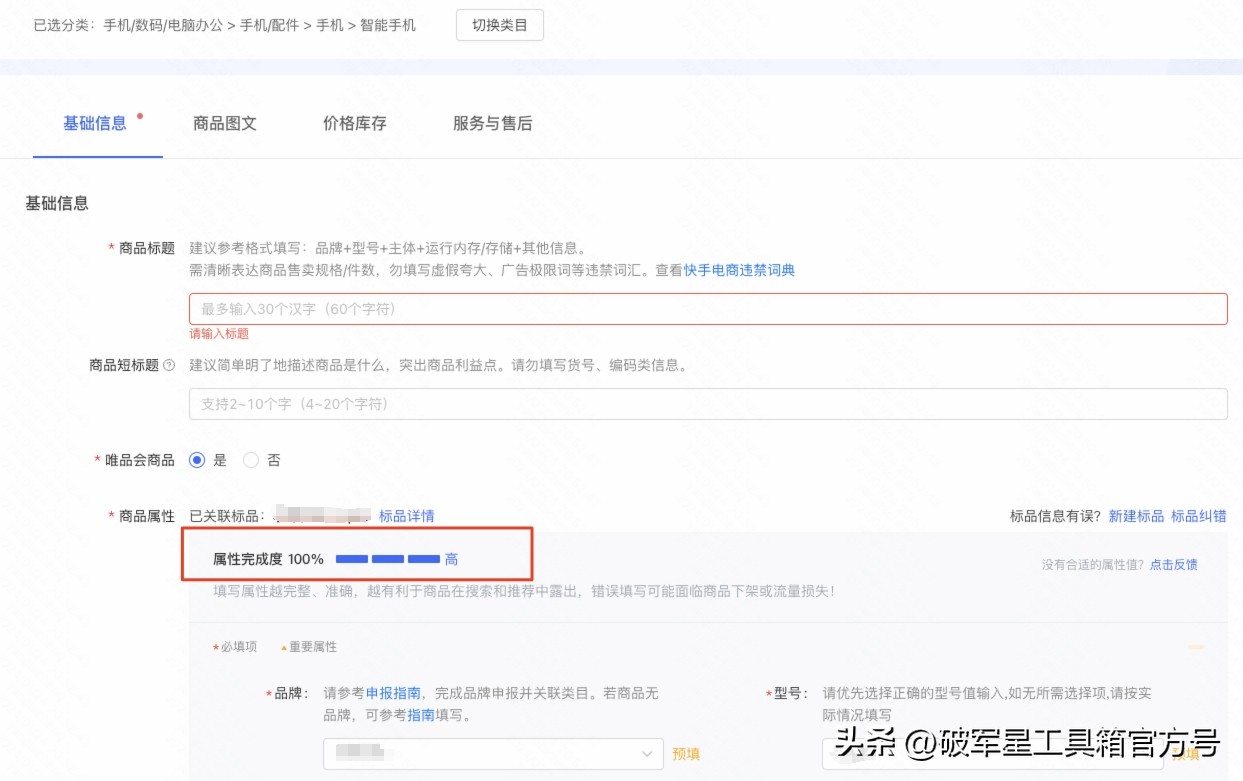
Task: Select the 基础信息 tab
Action: 96,123
